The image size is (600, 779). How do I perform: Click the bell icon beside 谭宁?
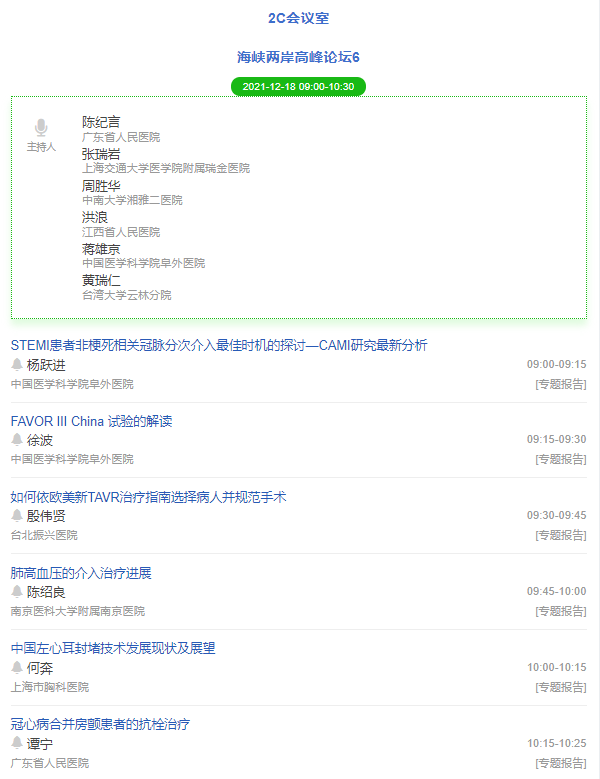[x=17, y=743]
